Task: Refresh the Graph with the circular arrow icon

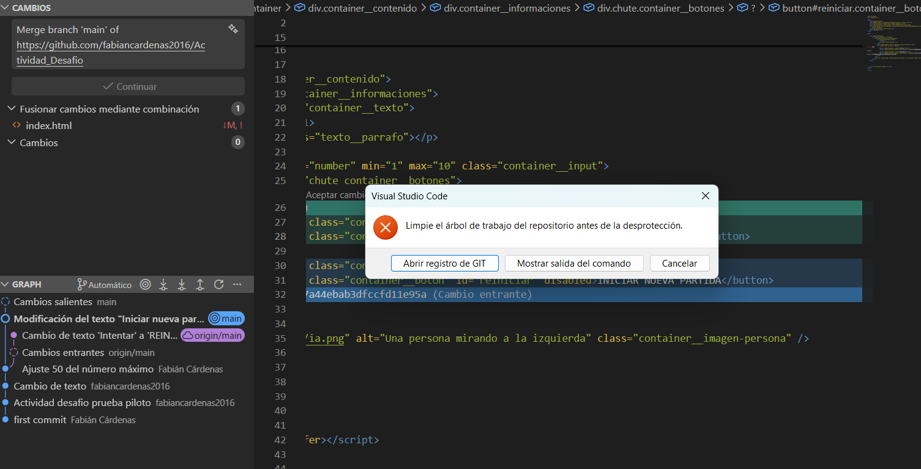Action: [219, 284]
